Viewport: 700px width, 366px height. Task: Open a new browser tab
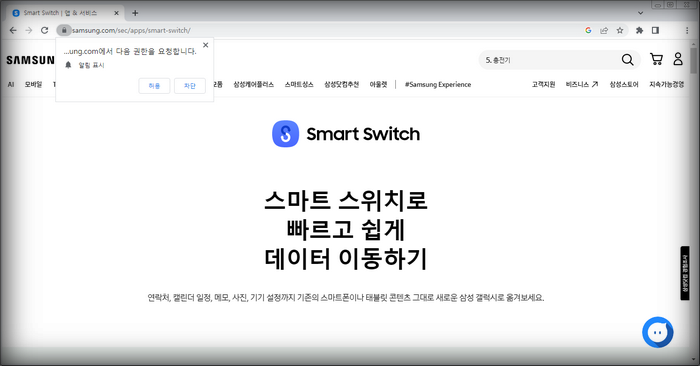(135, 13)
